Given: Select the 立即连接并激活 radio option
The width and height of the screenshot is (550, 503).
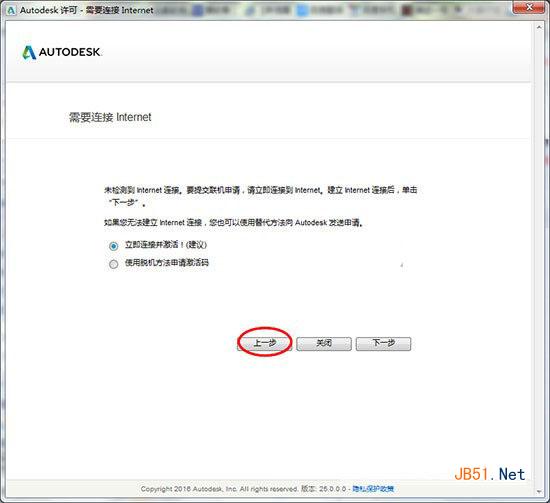Looking at the screenshot, I should tap(113, 246).
